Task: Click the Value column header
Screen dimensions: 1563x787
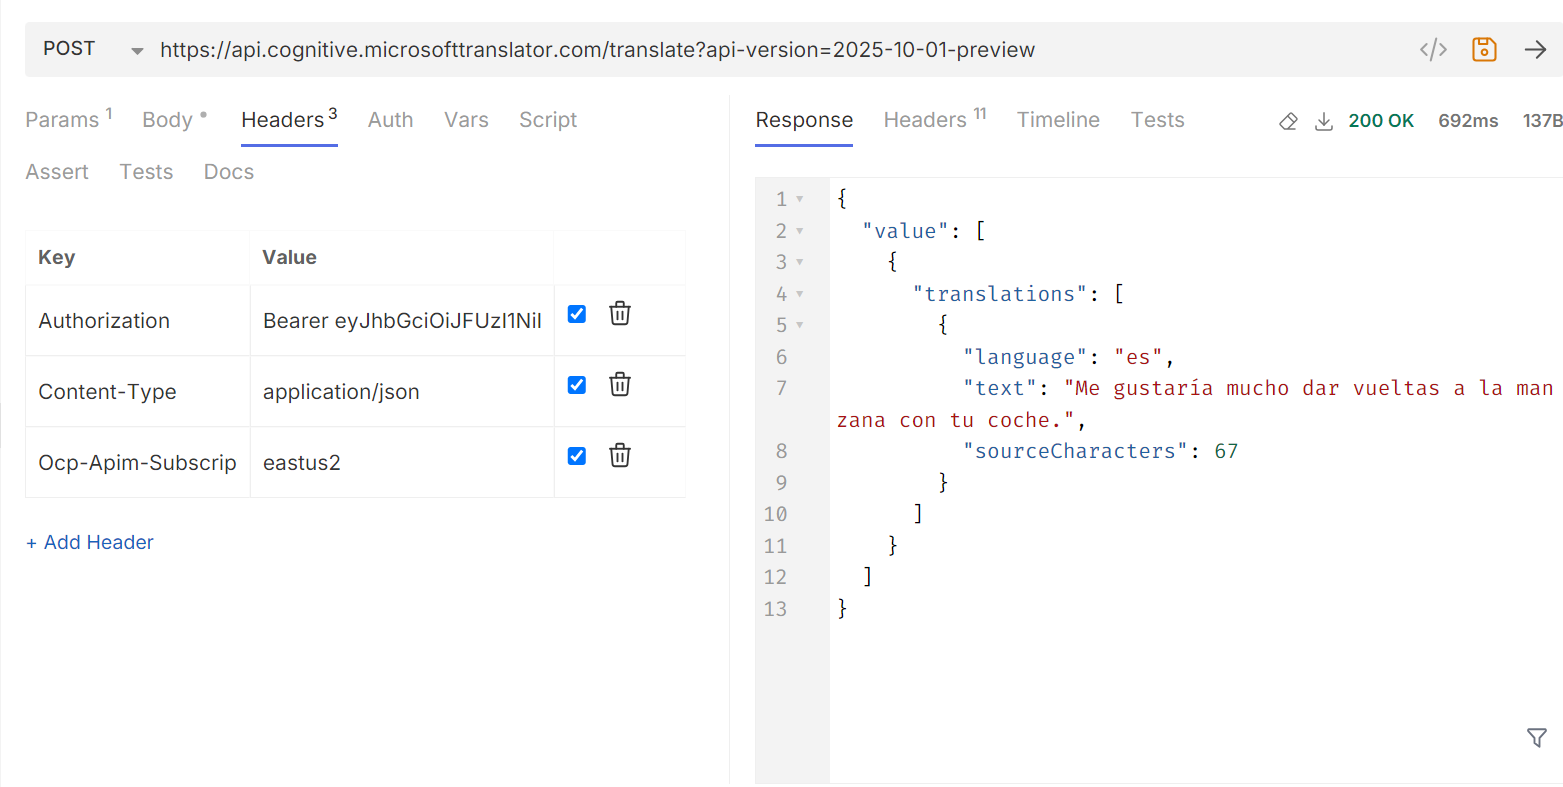Action: pos(290,257)
